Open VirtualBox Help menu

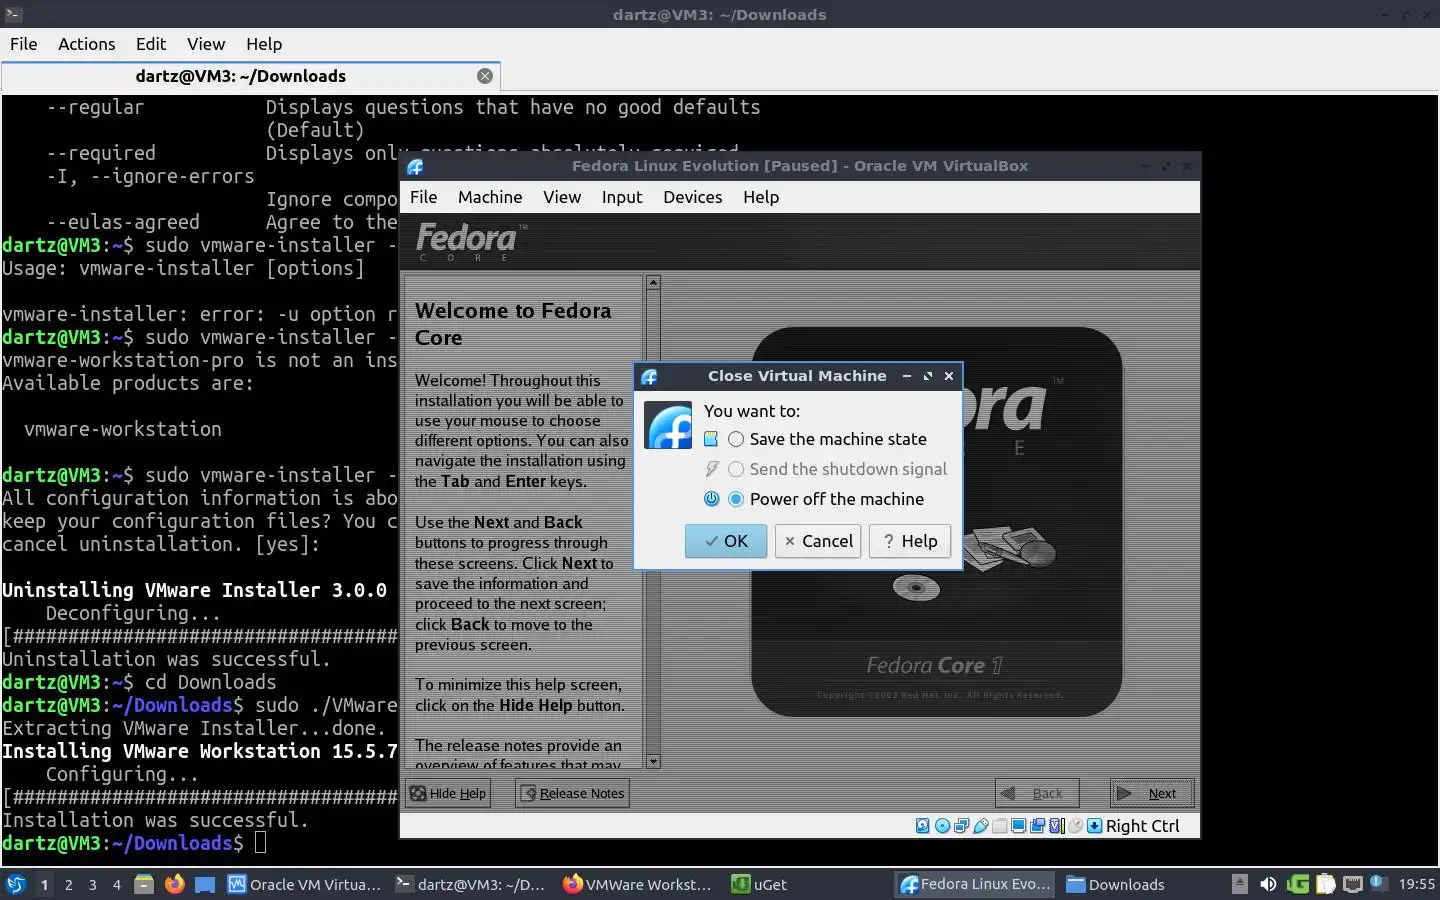click(x=761, y=197)
